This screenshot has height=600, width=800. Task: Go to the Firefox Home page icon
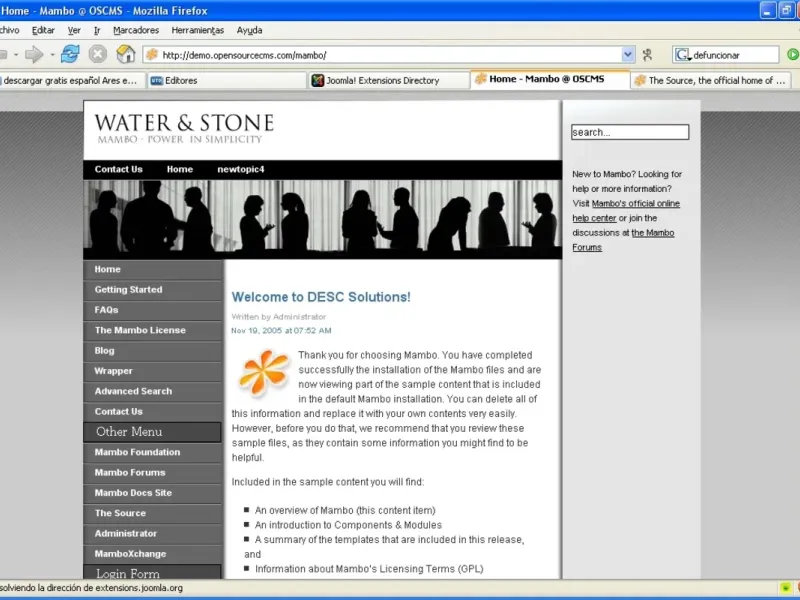[x=126, y=54]
